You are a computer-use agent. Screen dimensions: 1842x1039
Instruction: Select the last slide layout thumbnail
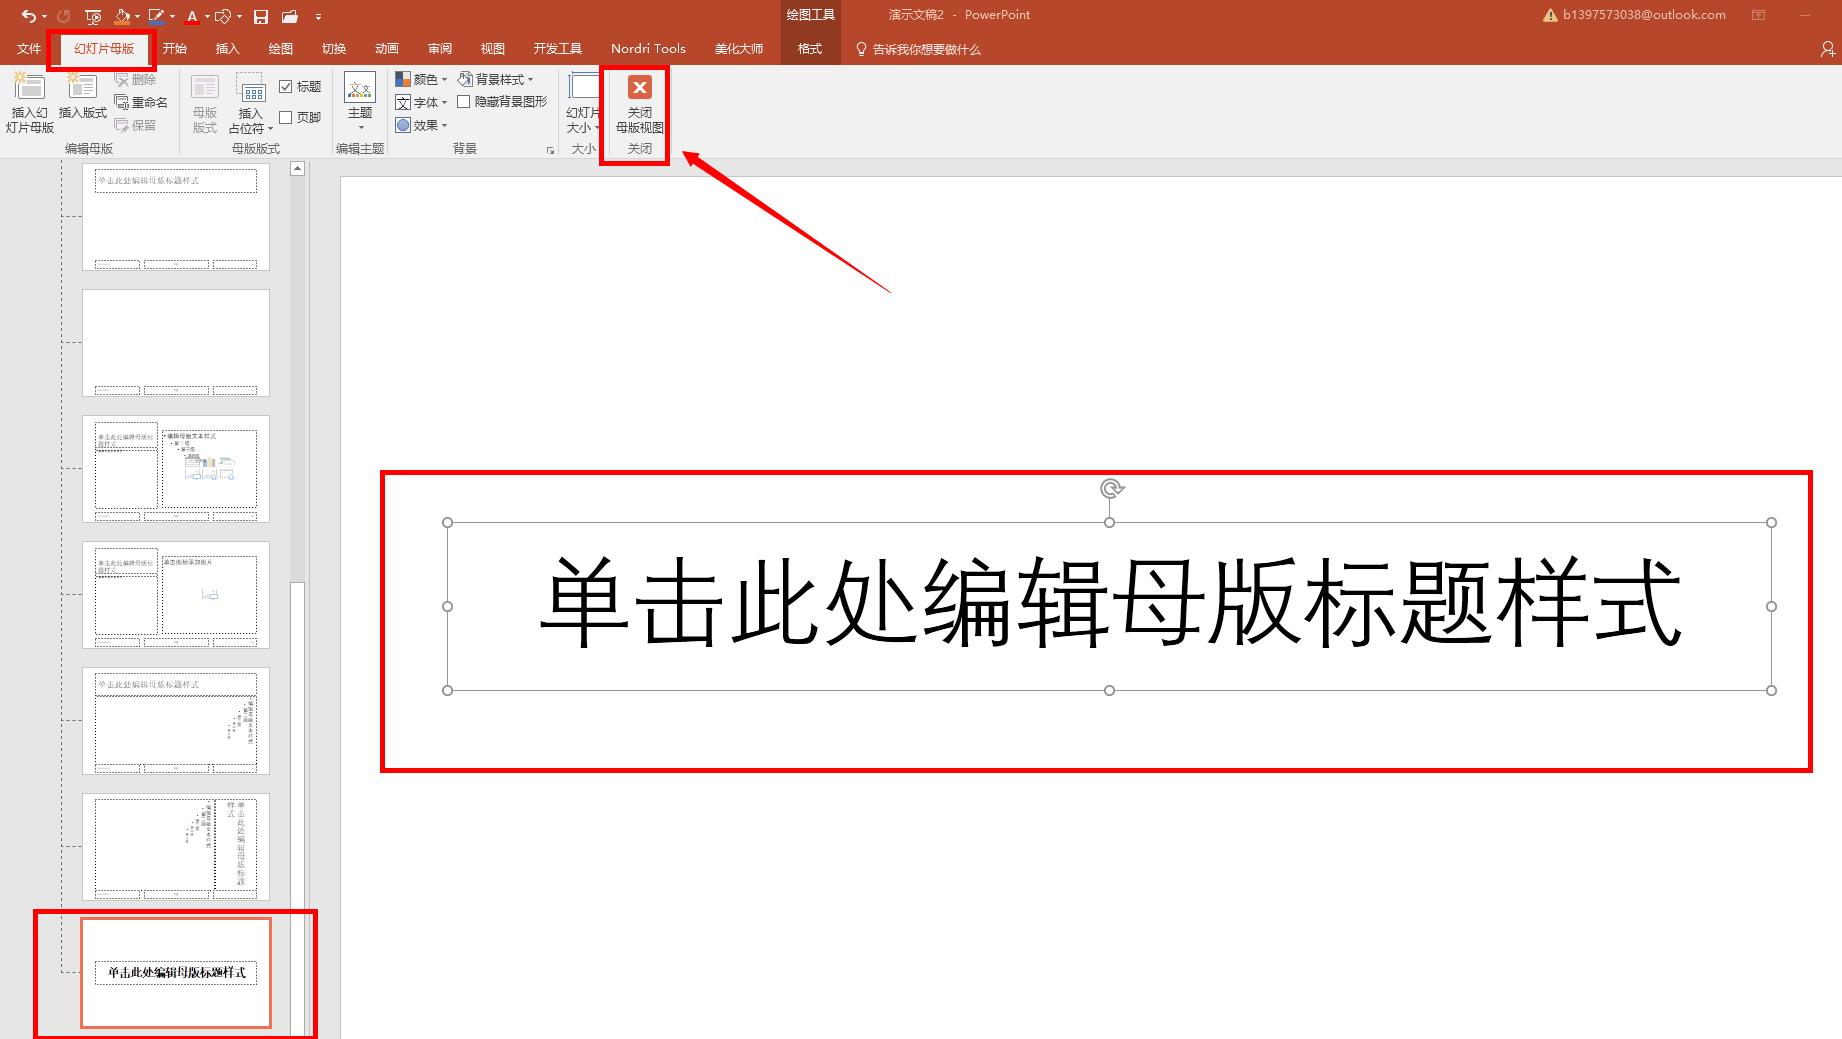[x=175, y=974]
